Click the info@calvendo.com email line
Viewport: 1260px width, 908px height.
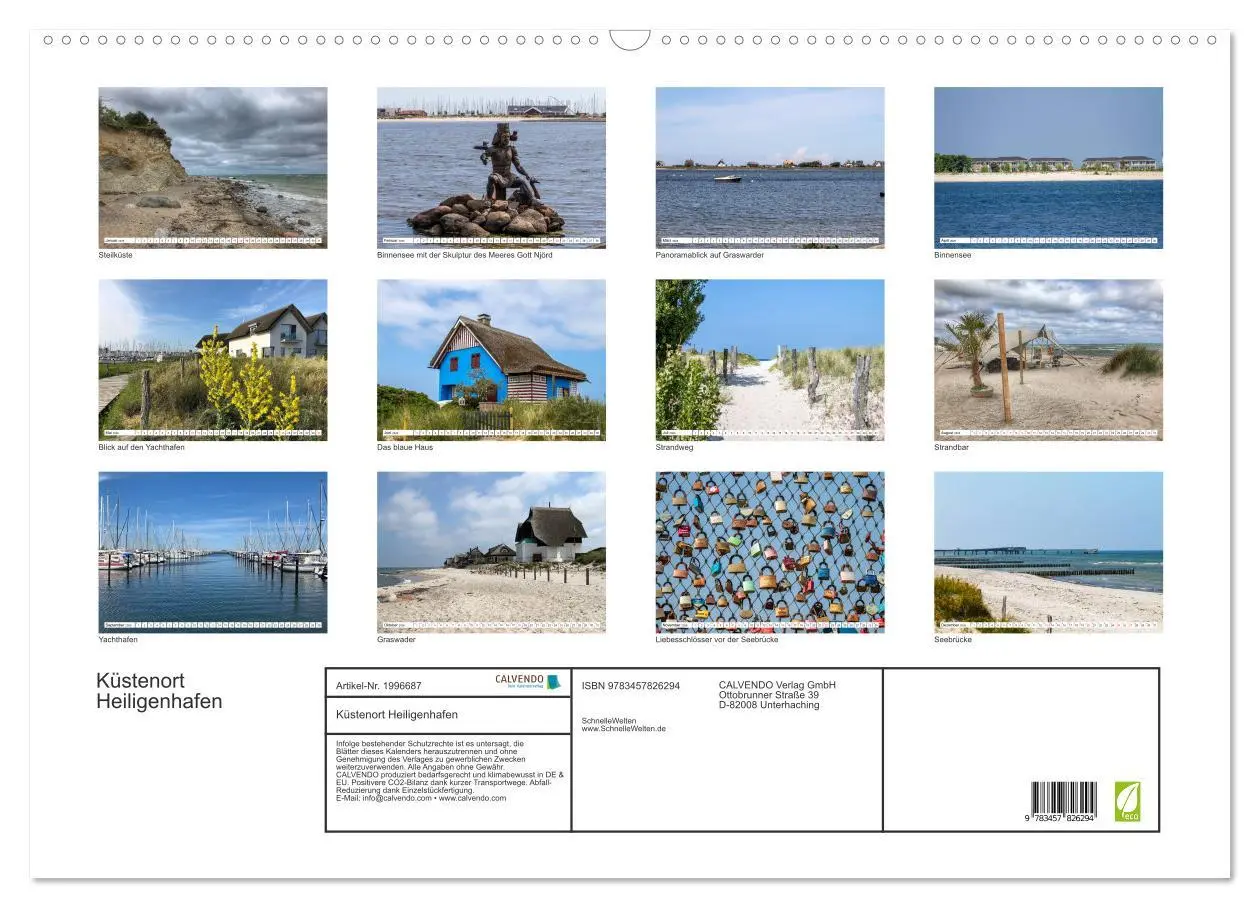point(421,798)
